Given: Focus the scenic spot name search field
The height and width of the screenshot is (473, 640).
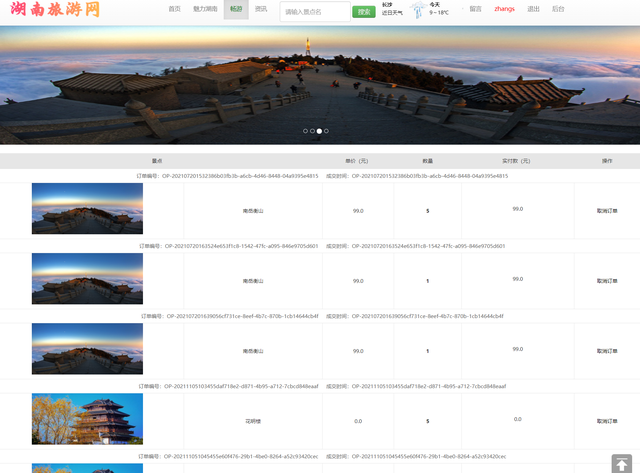Looking at the screenshot, I should tap(315, 11).
